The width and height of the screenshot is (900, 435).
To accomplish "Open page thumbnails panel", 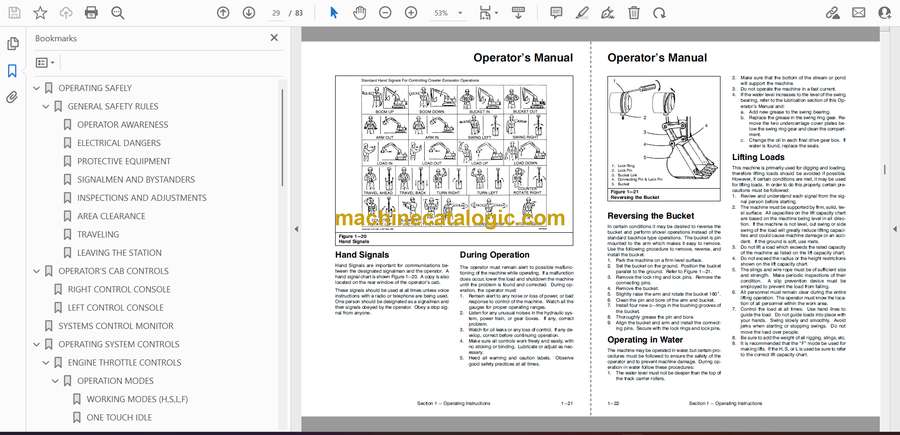I will (x=12, y=44).
